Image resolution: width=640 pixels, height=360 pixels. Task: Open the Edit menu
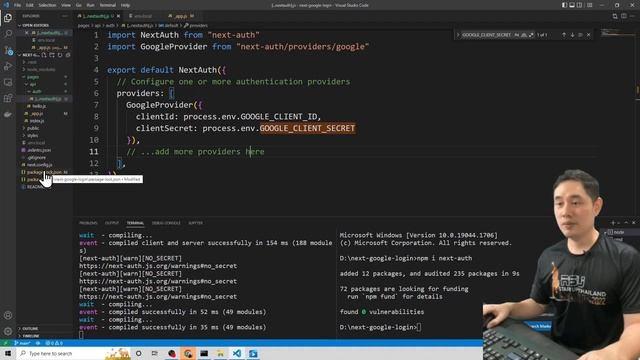(x=29, y=5)
